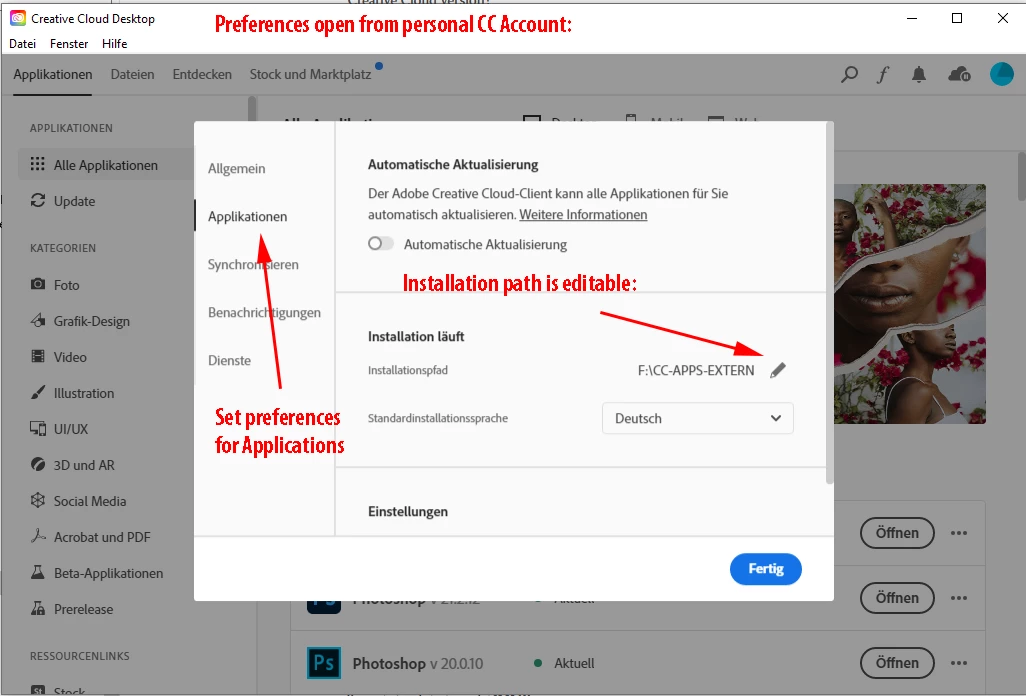Click the search magnifier icon

coord(849,75)
